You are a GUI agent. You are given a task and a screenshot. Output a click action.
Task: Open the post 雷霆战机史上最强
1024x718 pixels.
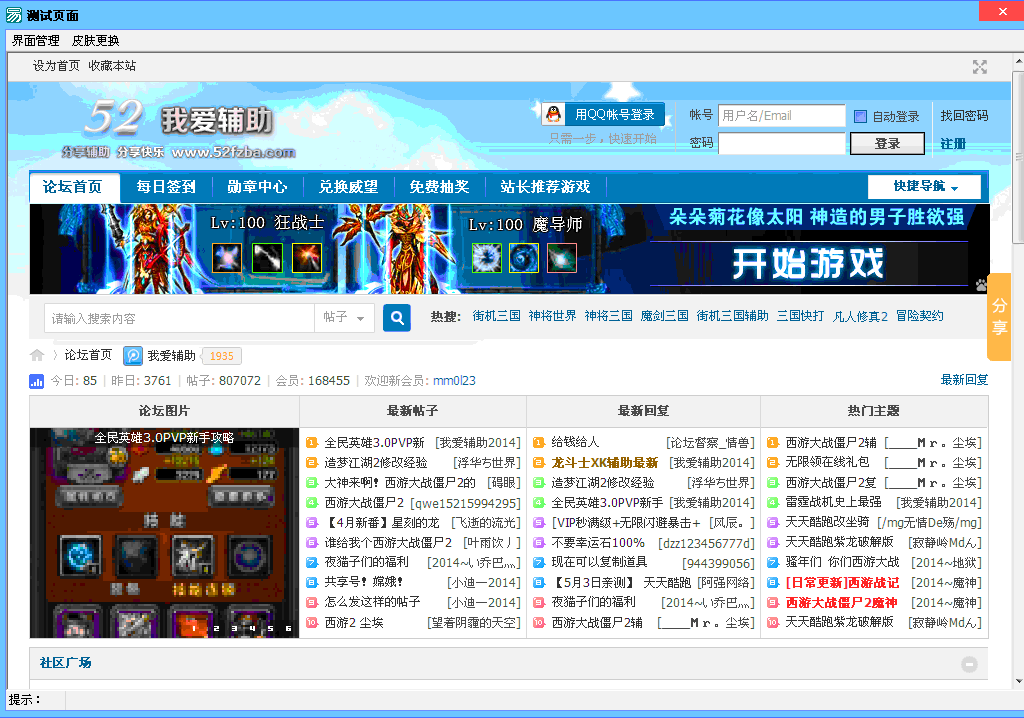(x=833, y=502)
